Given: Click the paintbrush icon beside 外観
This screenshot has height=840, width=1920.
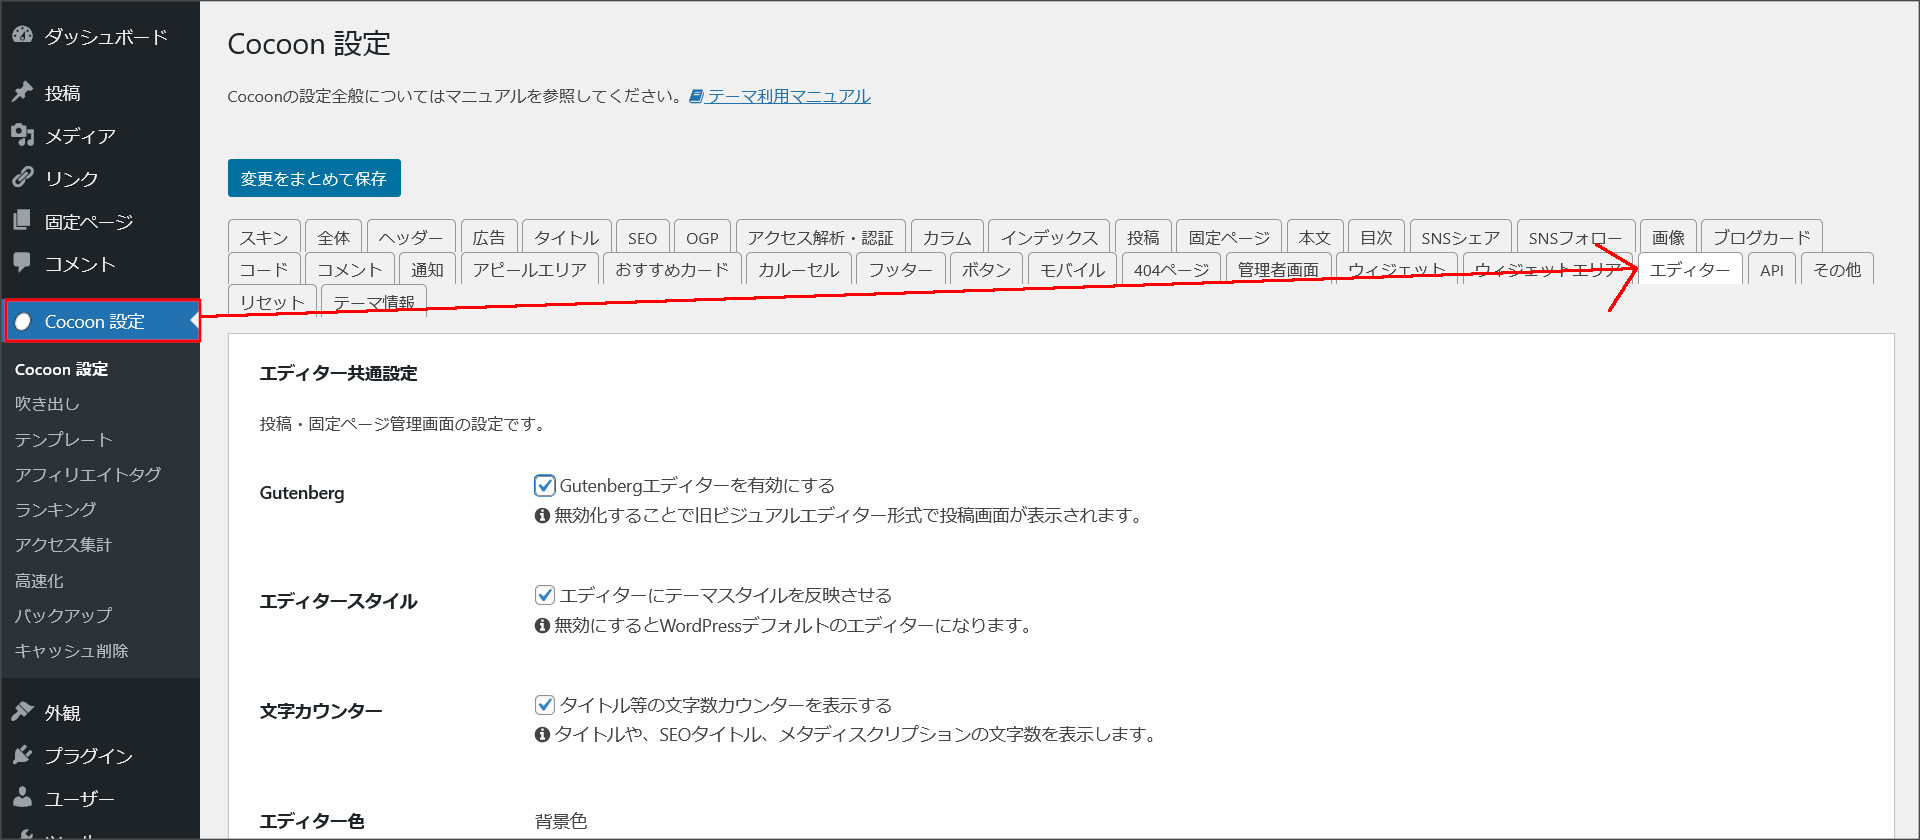Looking at the screenshot, I should pyautogui.click(x=22, y=712).
